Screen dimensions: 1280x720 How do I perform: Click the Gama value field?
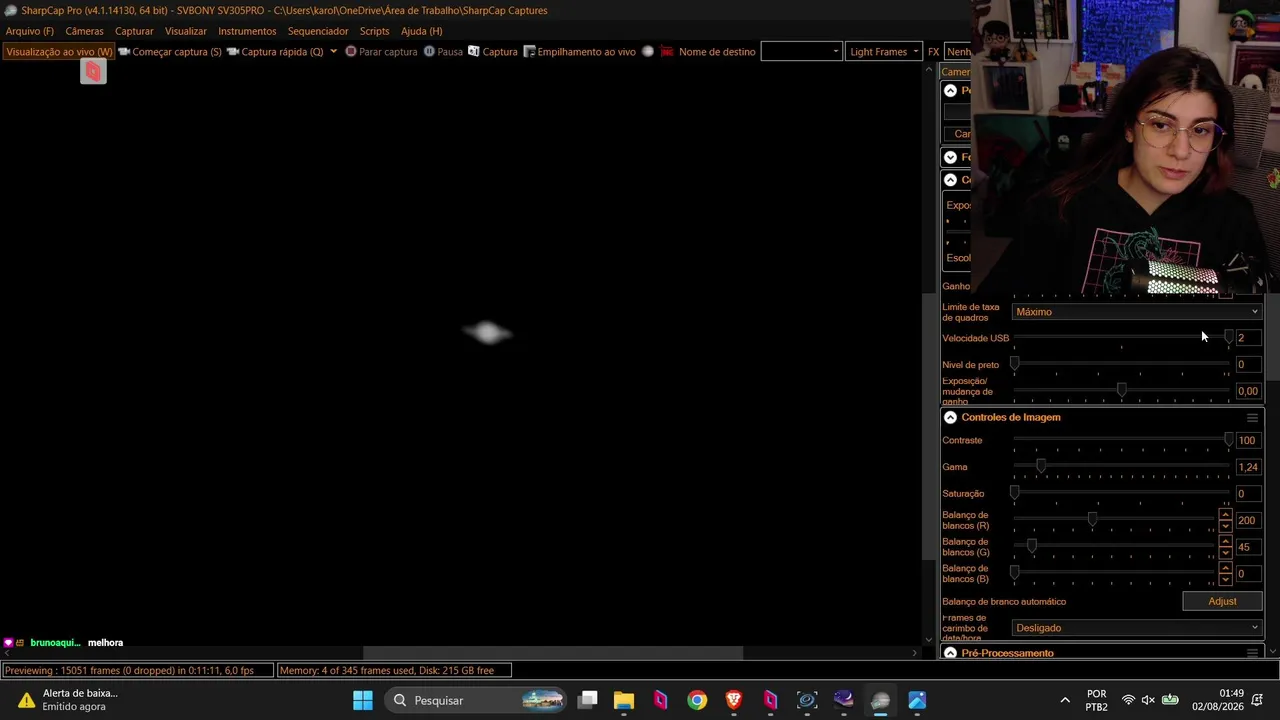click(1247, 467)
